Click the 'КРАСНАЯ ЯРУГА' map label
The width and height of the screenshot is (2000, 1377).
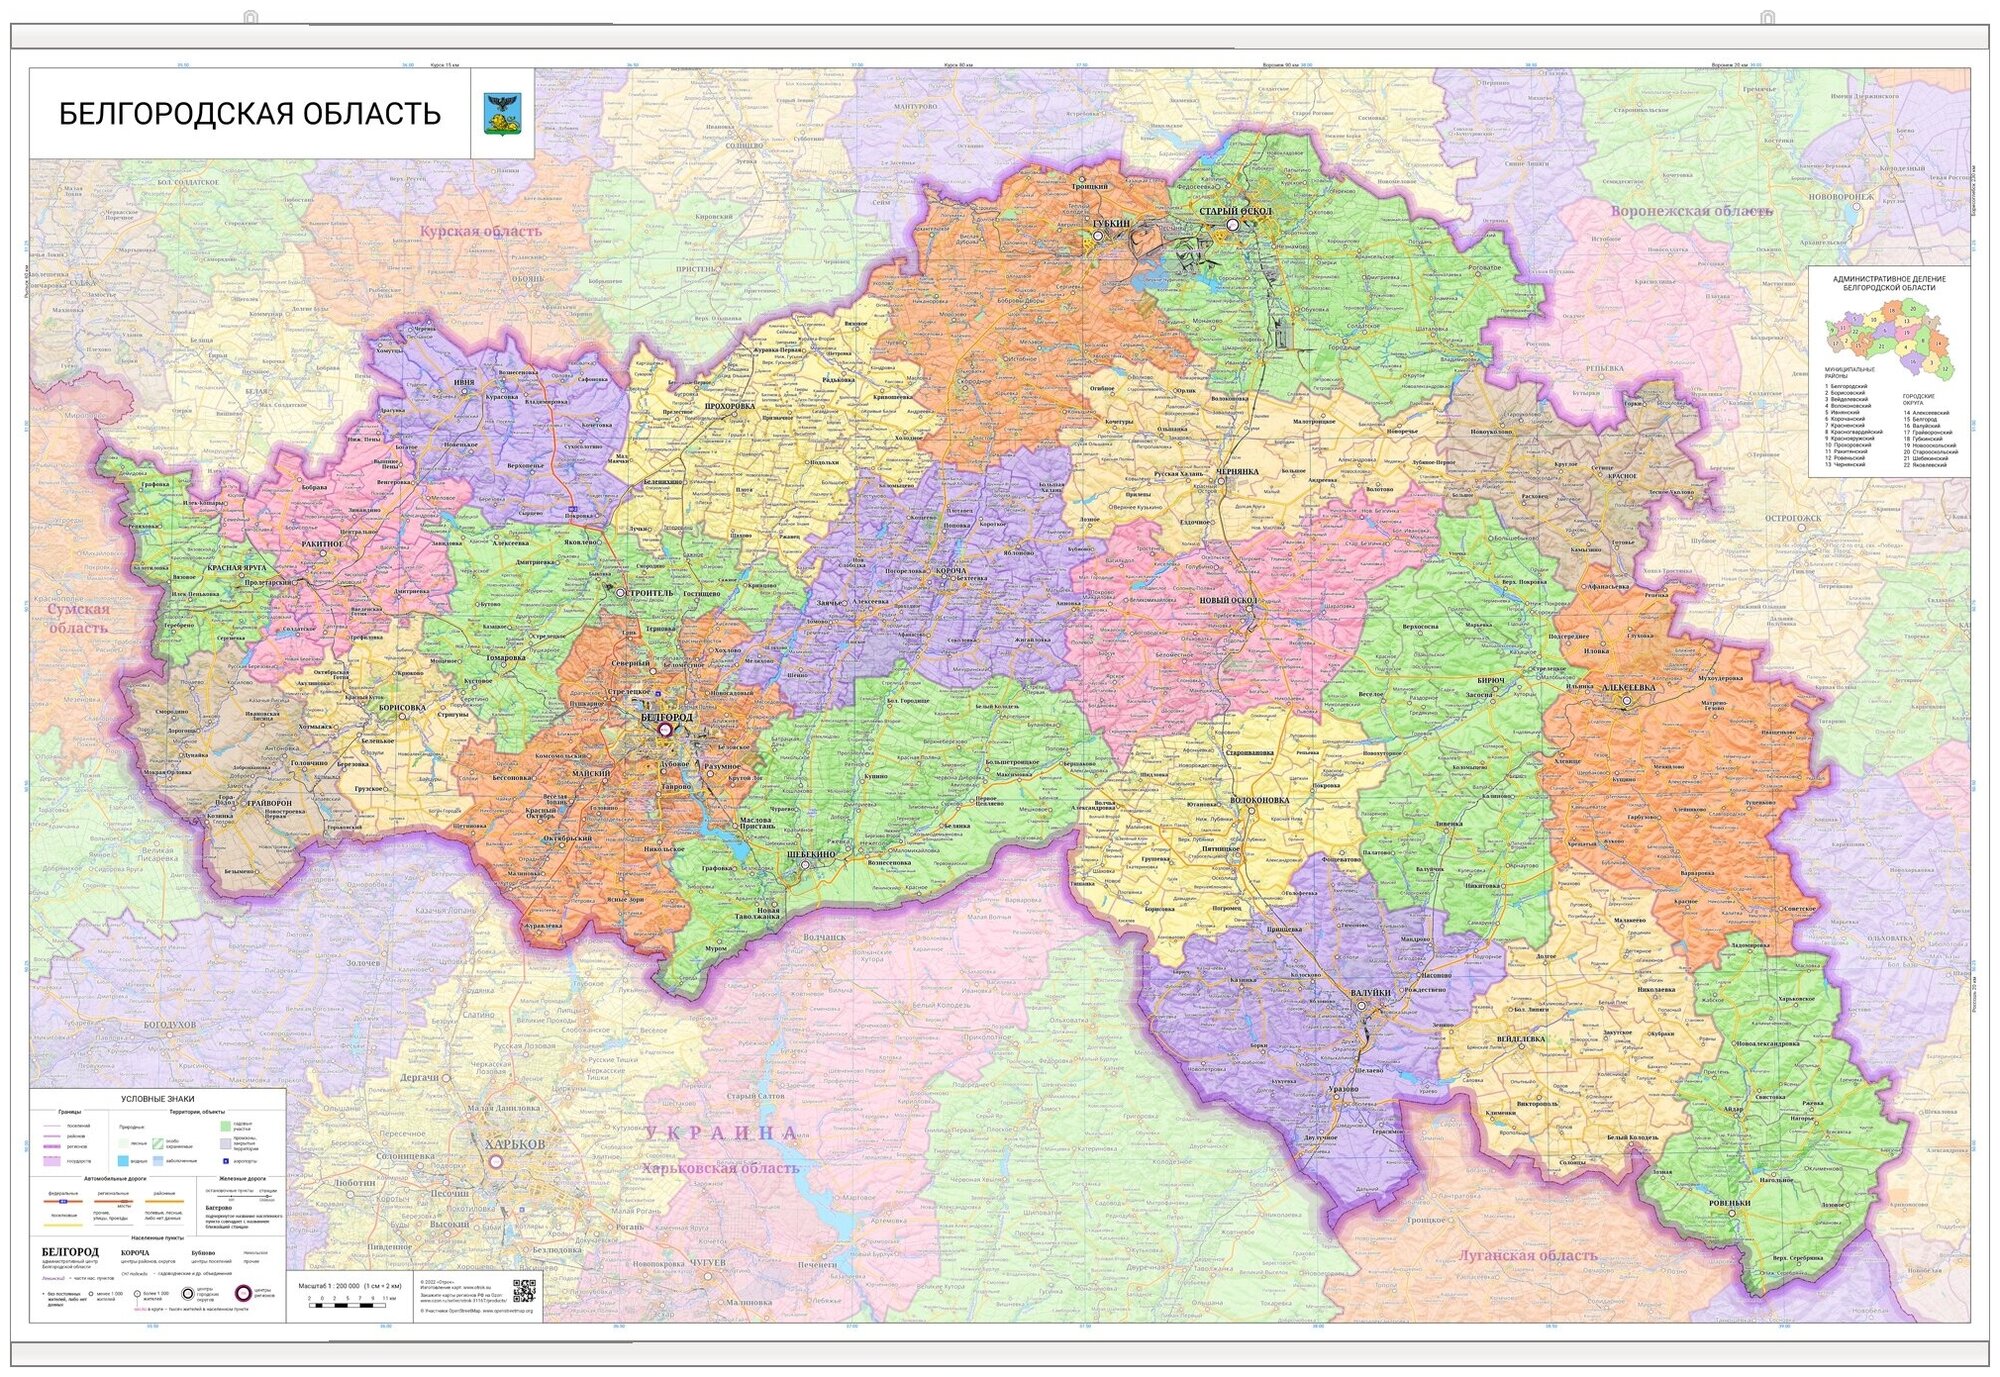pos(237,567)
